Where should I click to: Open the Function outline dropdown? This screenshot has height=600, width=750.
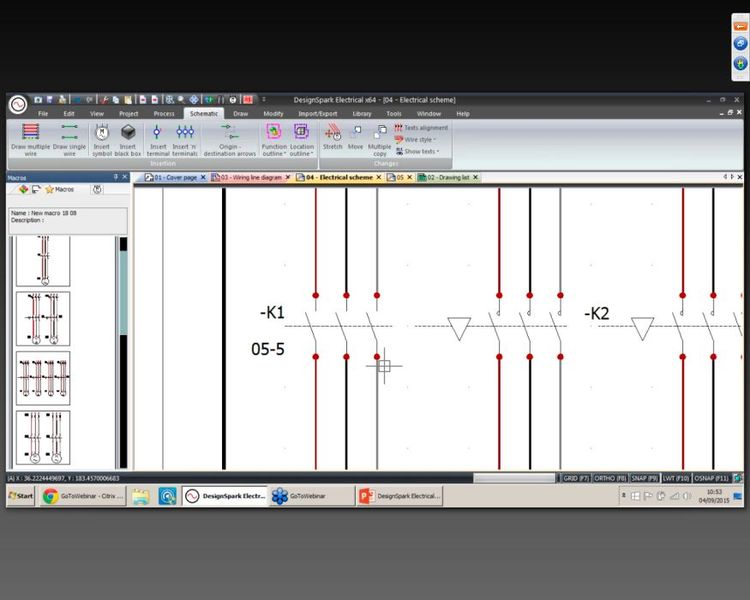click(274, 139)
